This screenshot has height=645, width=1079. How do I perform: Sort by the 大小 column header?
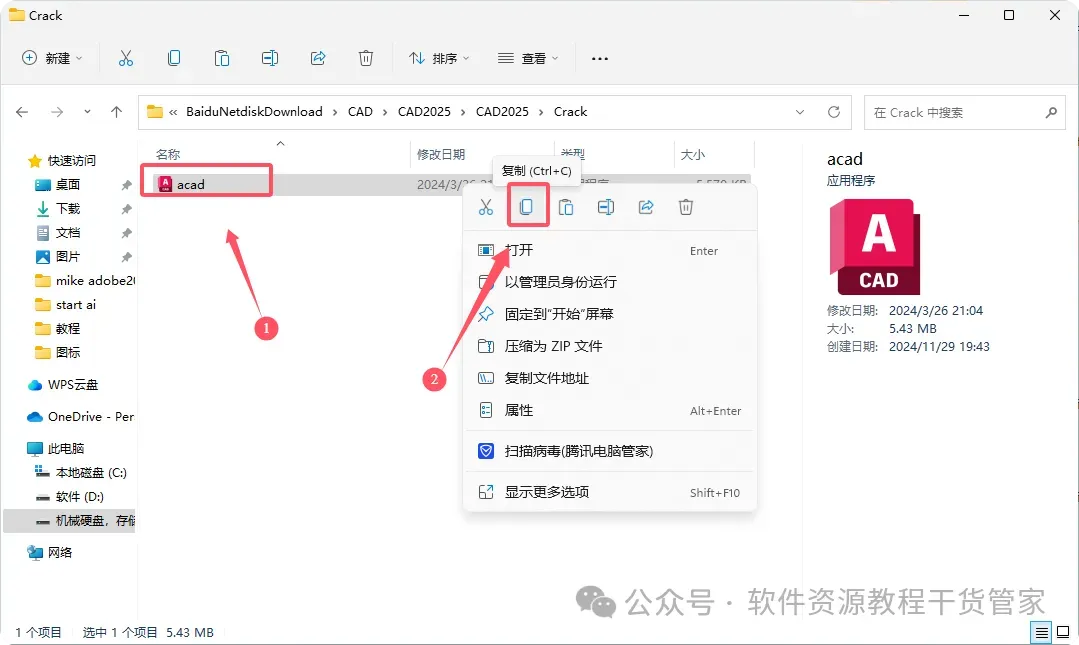[x=692, y=154]
